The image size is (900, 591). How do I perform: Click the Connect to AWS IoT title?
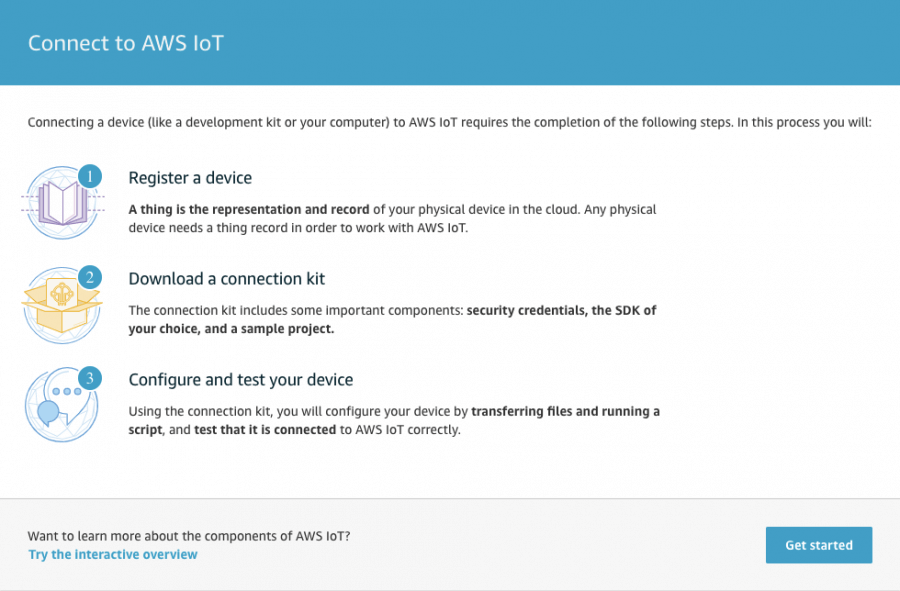click(126, 43)
